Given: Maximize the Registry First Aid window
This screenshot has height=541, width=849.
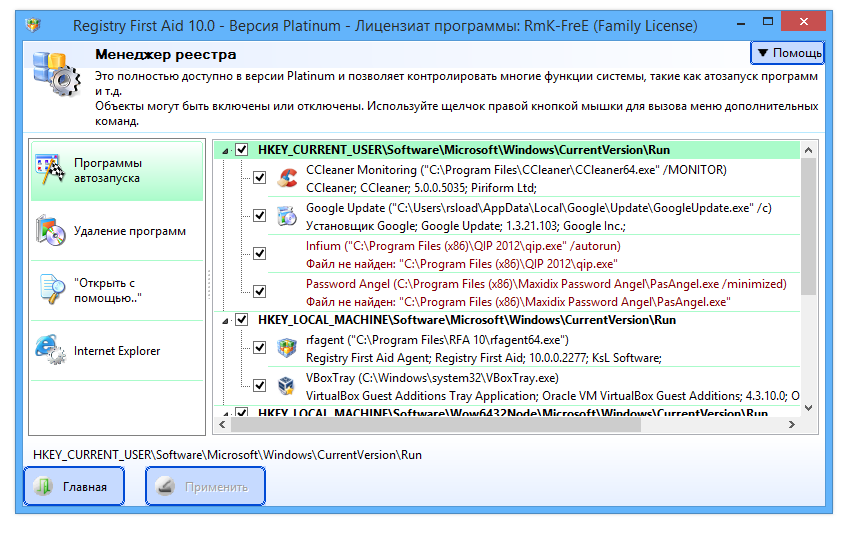Looking at the screenshot, I should click(x=768, y=22).
